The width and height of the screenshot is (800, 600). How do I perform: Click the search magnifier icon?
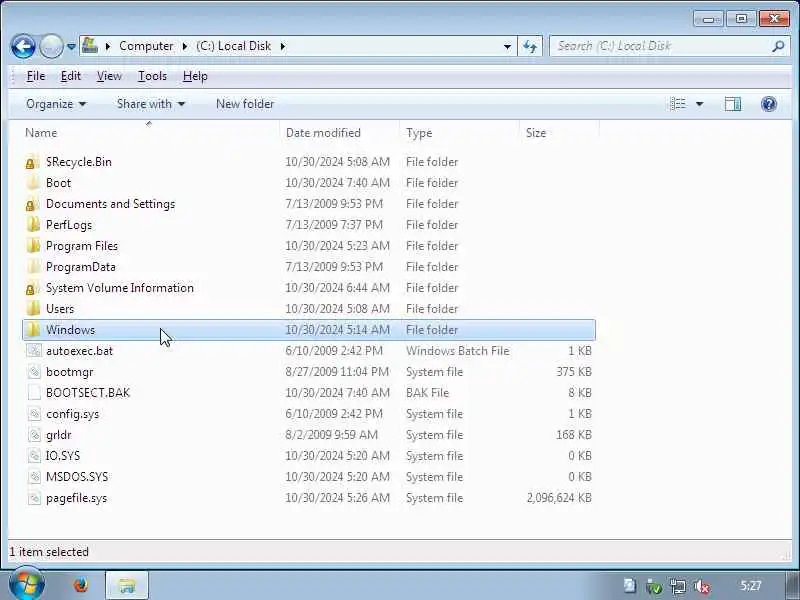coord(778,46)
